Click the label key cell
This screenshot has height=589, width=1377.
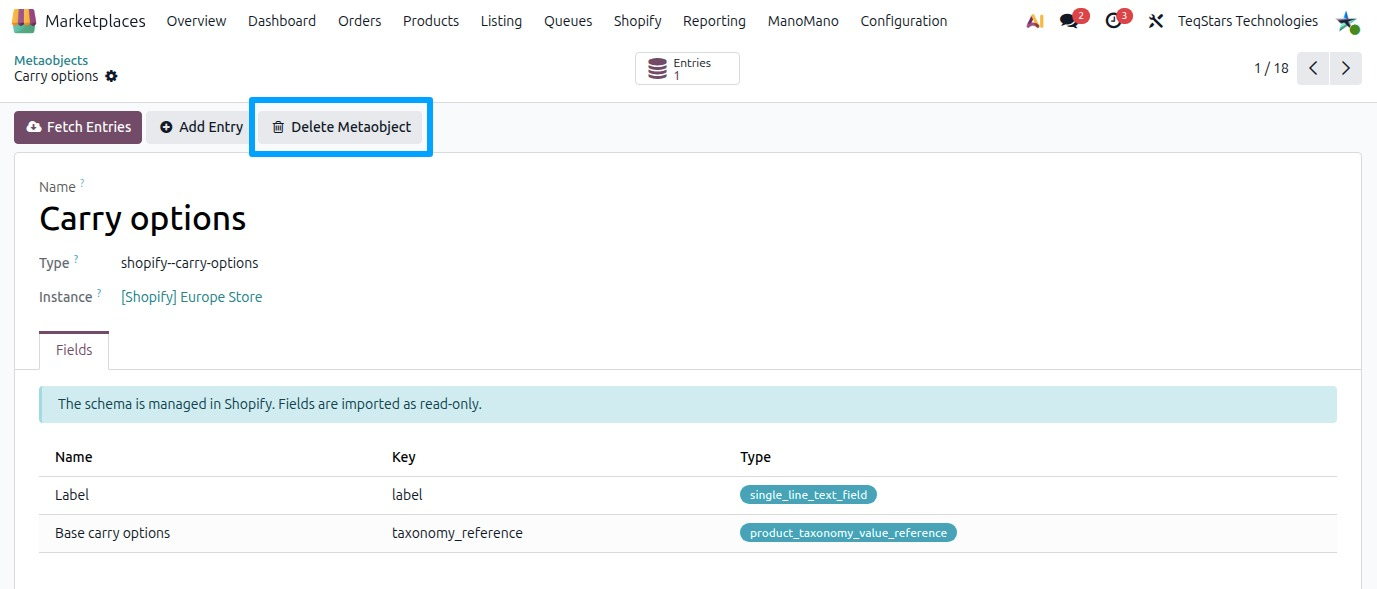click(408, 495)
